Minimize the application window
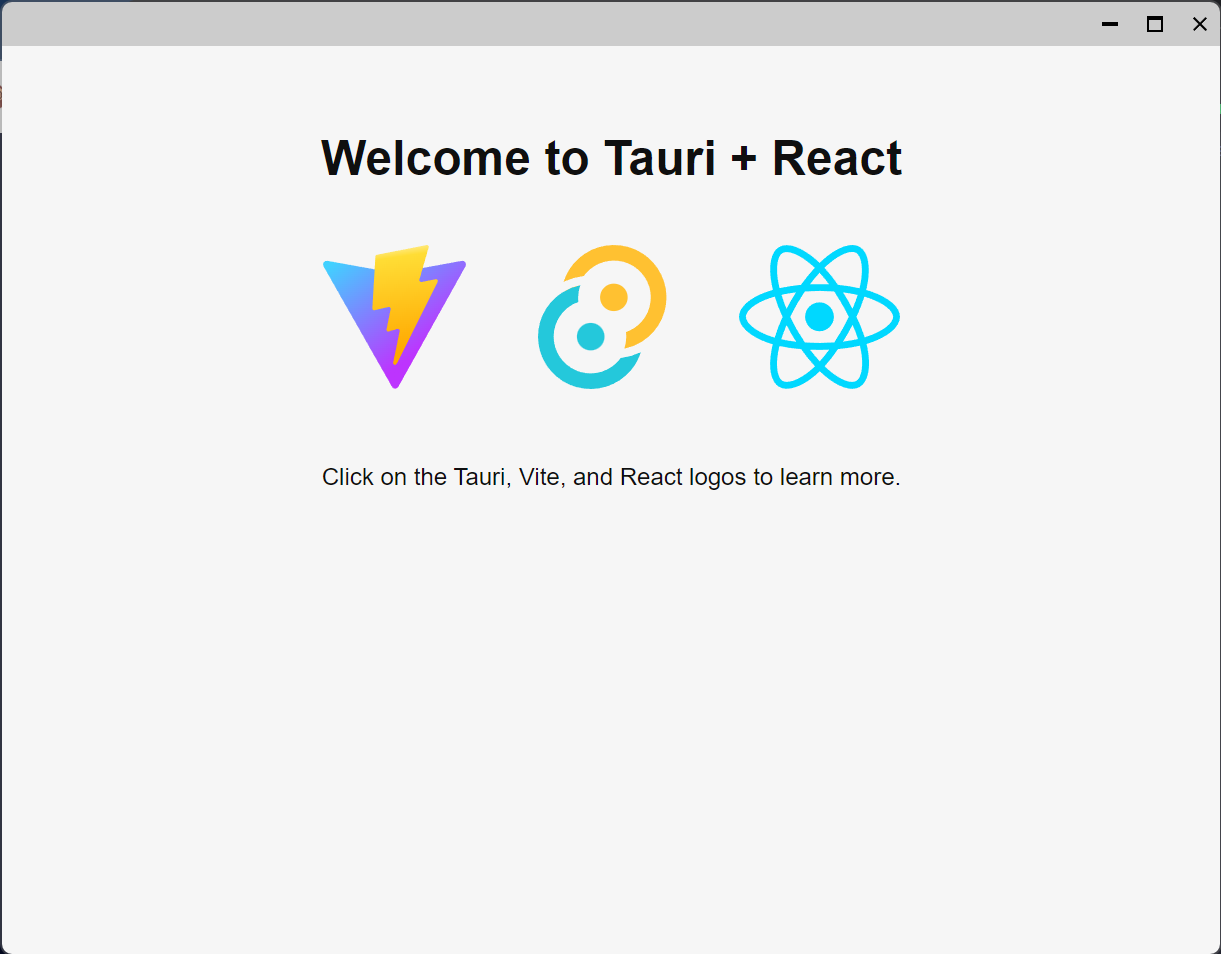Screen dimensions: 1221x954 click(1110, 24)
